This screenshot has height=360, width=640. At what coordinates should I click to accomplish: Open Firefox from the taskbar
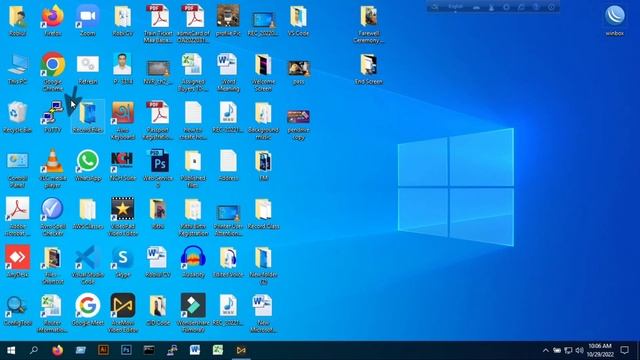58,350
